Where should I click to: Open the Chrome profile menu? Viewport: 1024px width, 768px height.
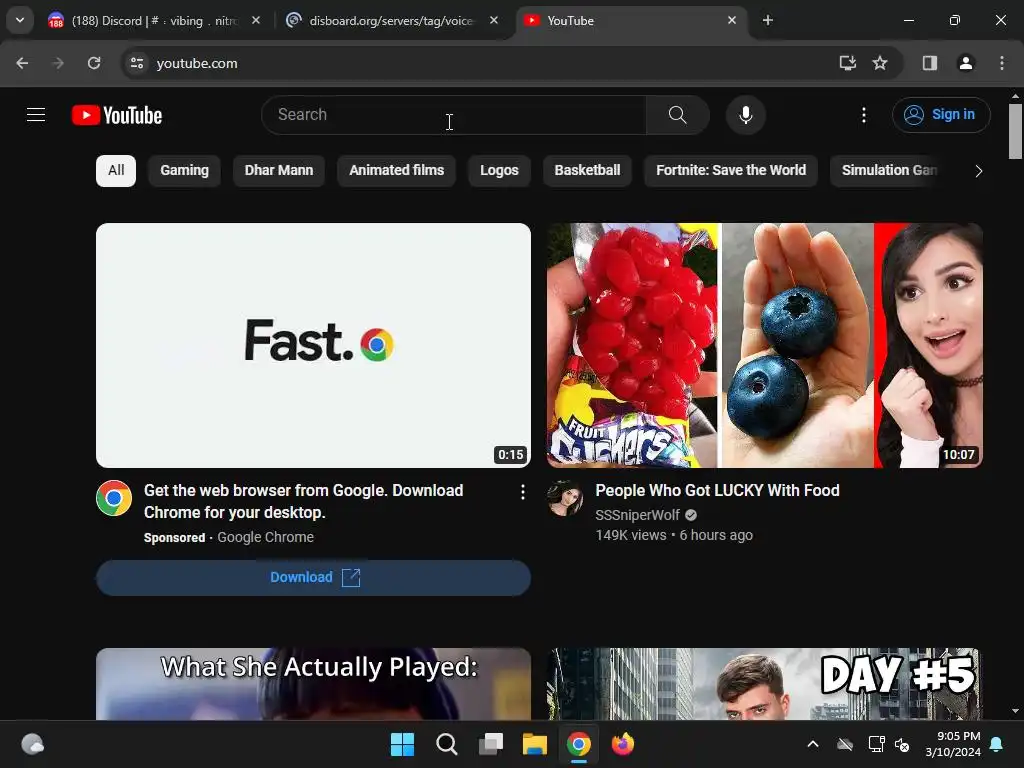pyautogui.click(x=966, y=63)
